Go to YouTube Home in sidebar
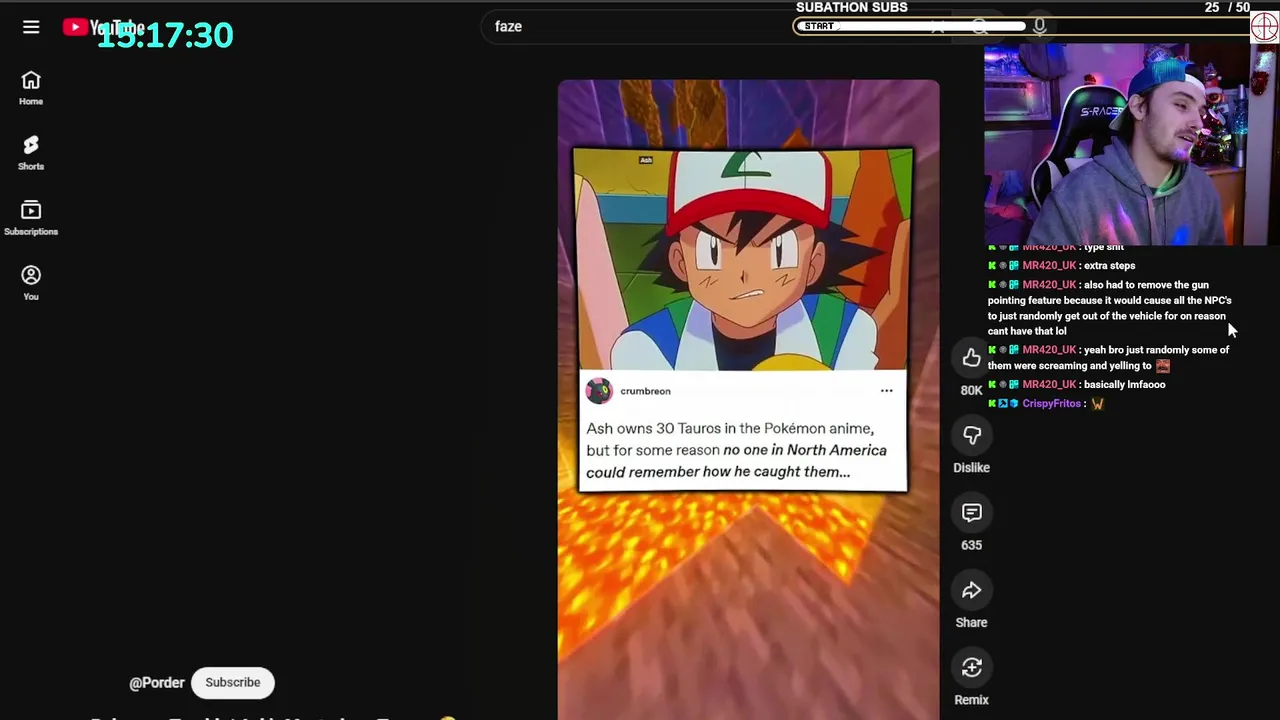This screenshot has height=720, width=1280. [x=31, y=88]
